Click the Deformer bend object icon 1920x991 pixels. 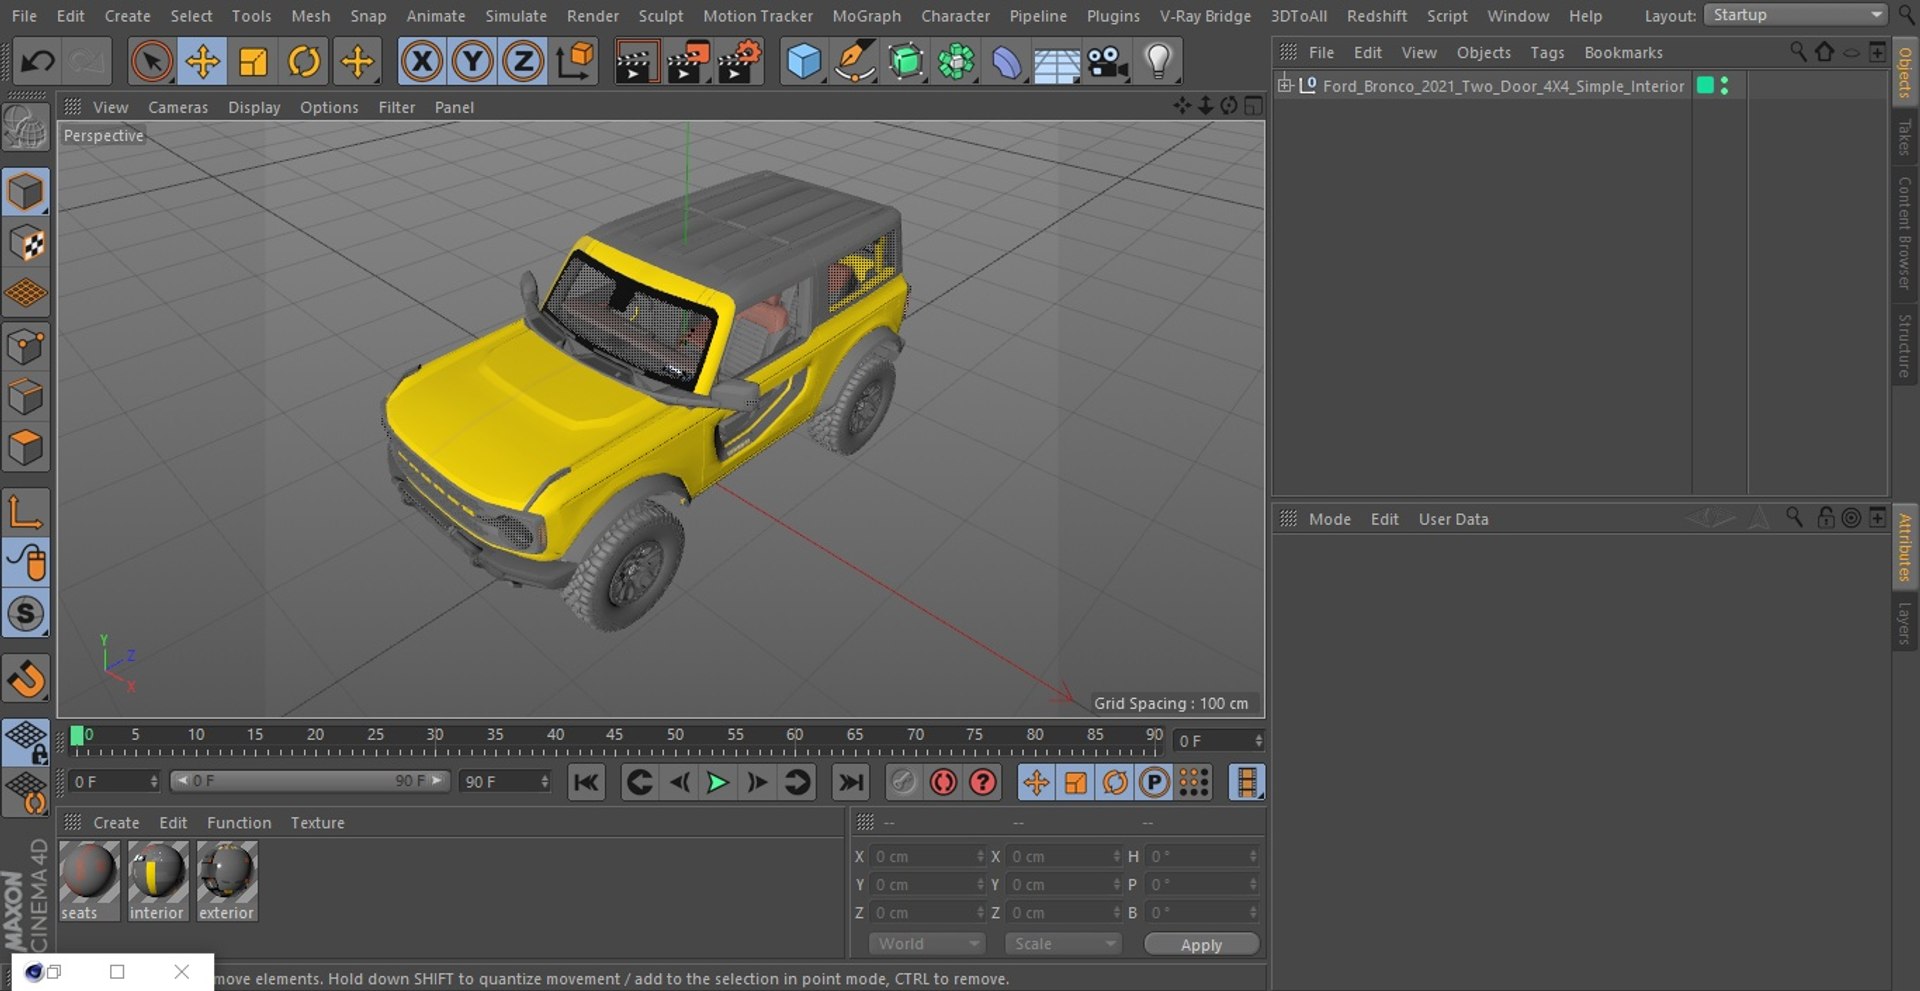(1007, 62)
